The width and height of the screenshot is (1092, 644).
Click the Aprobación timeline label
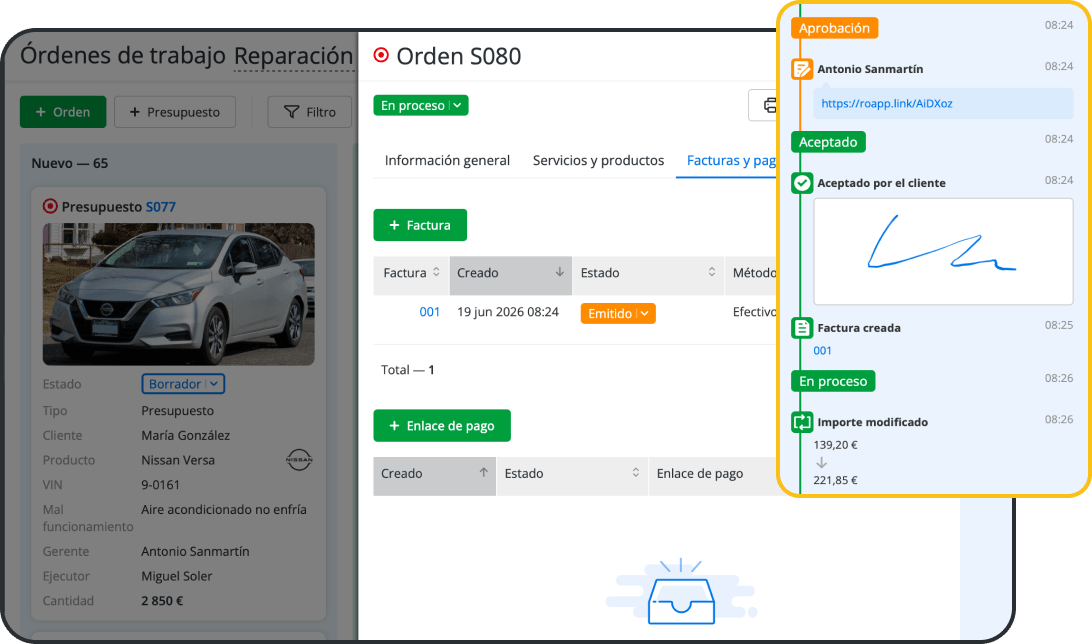point(834,28)
